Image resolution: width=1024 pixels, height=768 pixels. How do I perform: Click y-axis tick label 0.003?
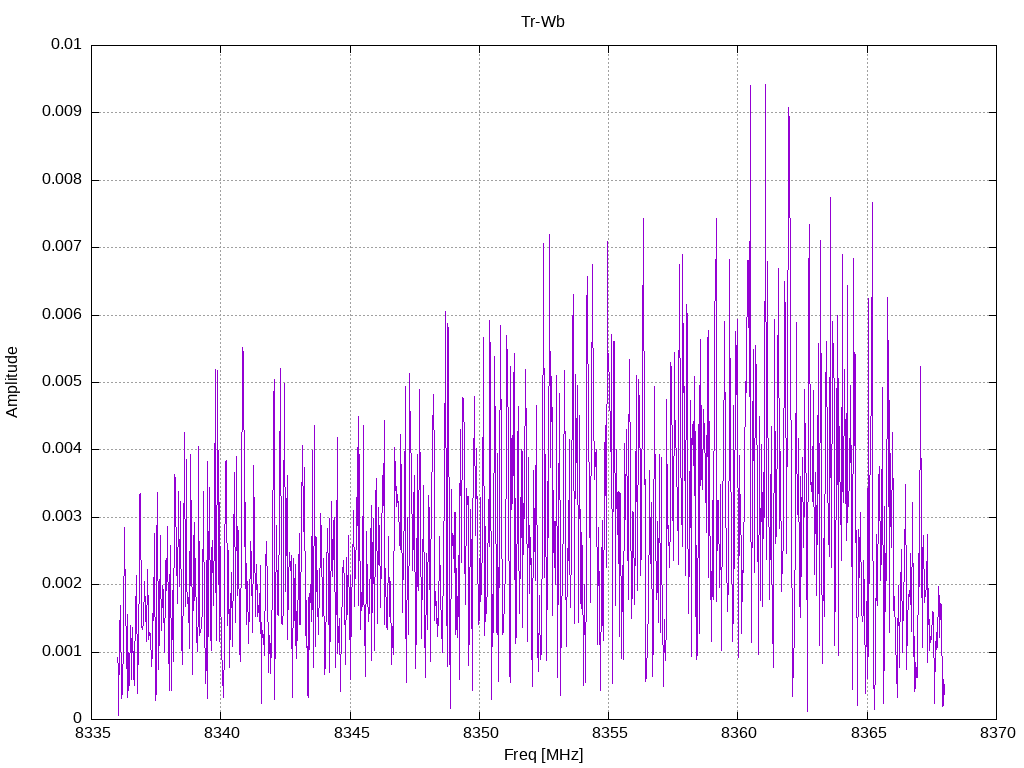[x=62, y=517]
